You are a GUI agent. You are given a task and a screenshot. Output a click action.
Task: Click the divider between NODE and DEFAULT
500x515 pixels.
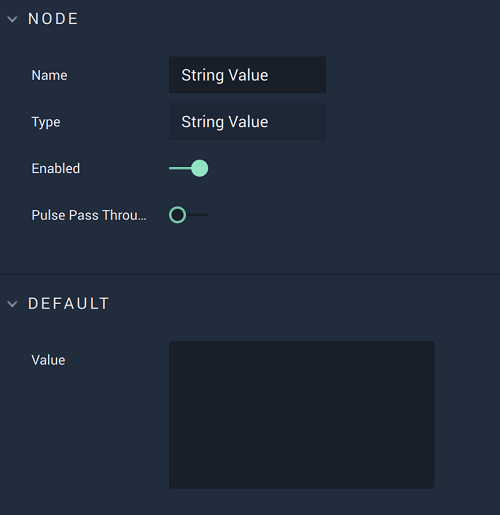[x=250, y=274]
